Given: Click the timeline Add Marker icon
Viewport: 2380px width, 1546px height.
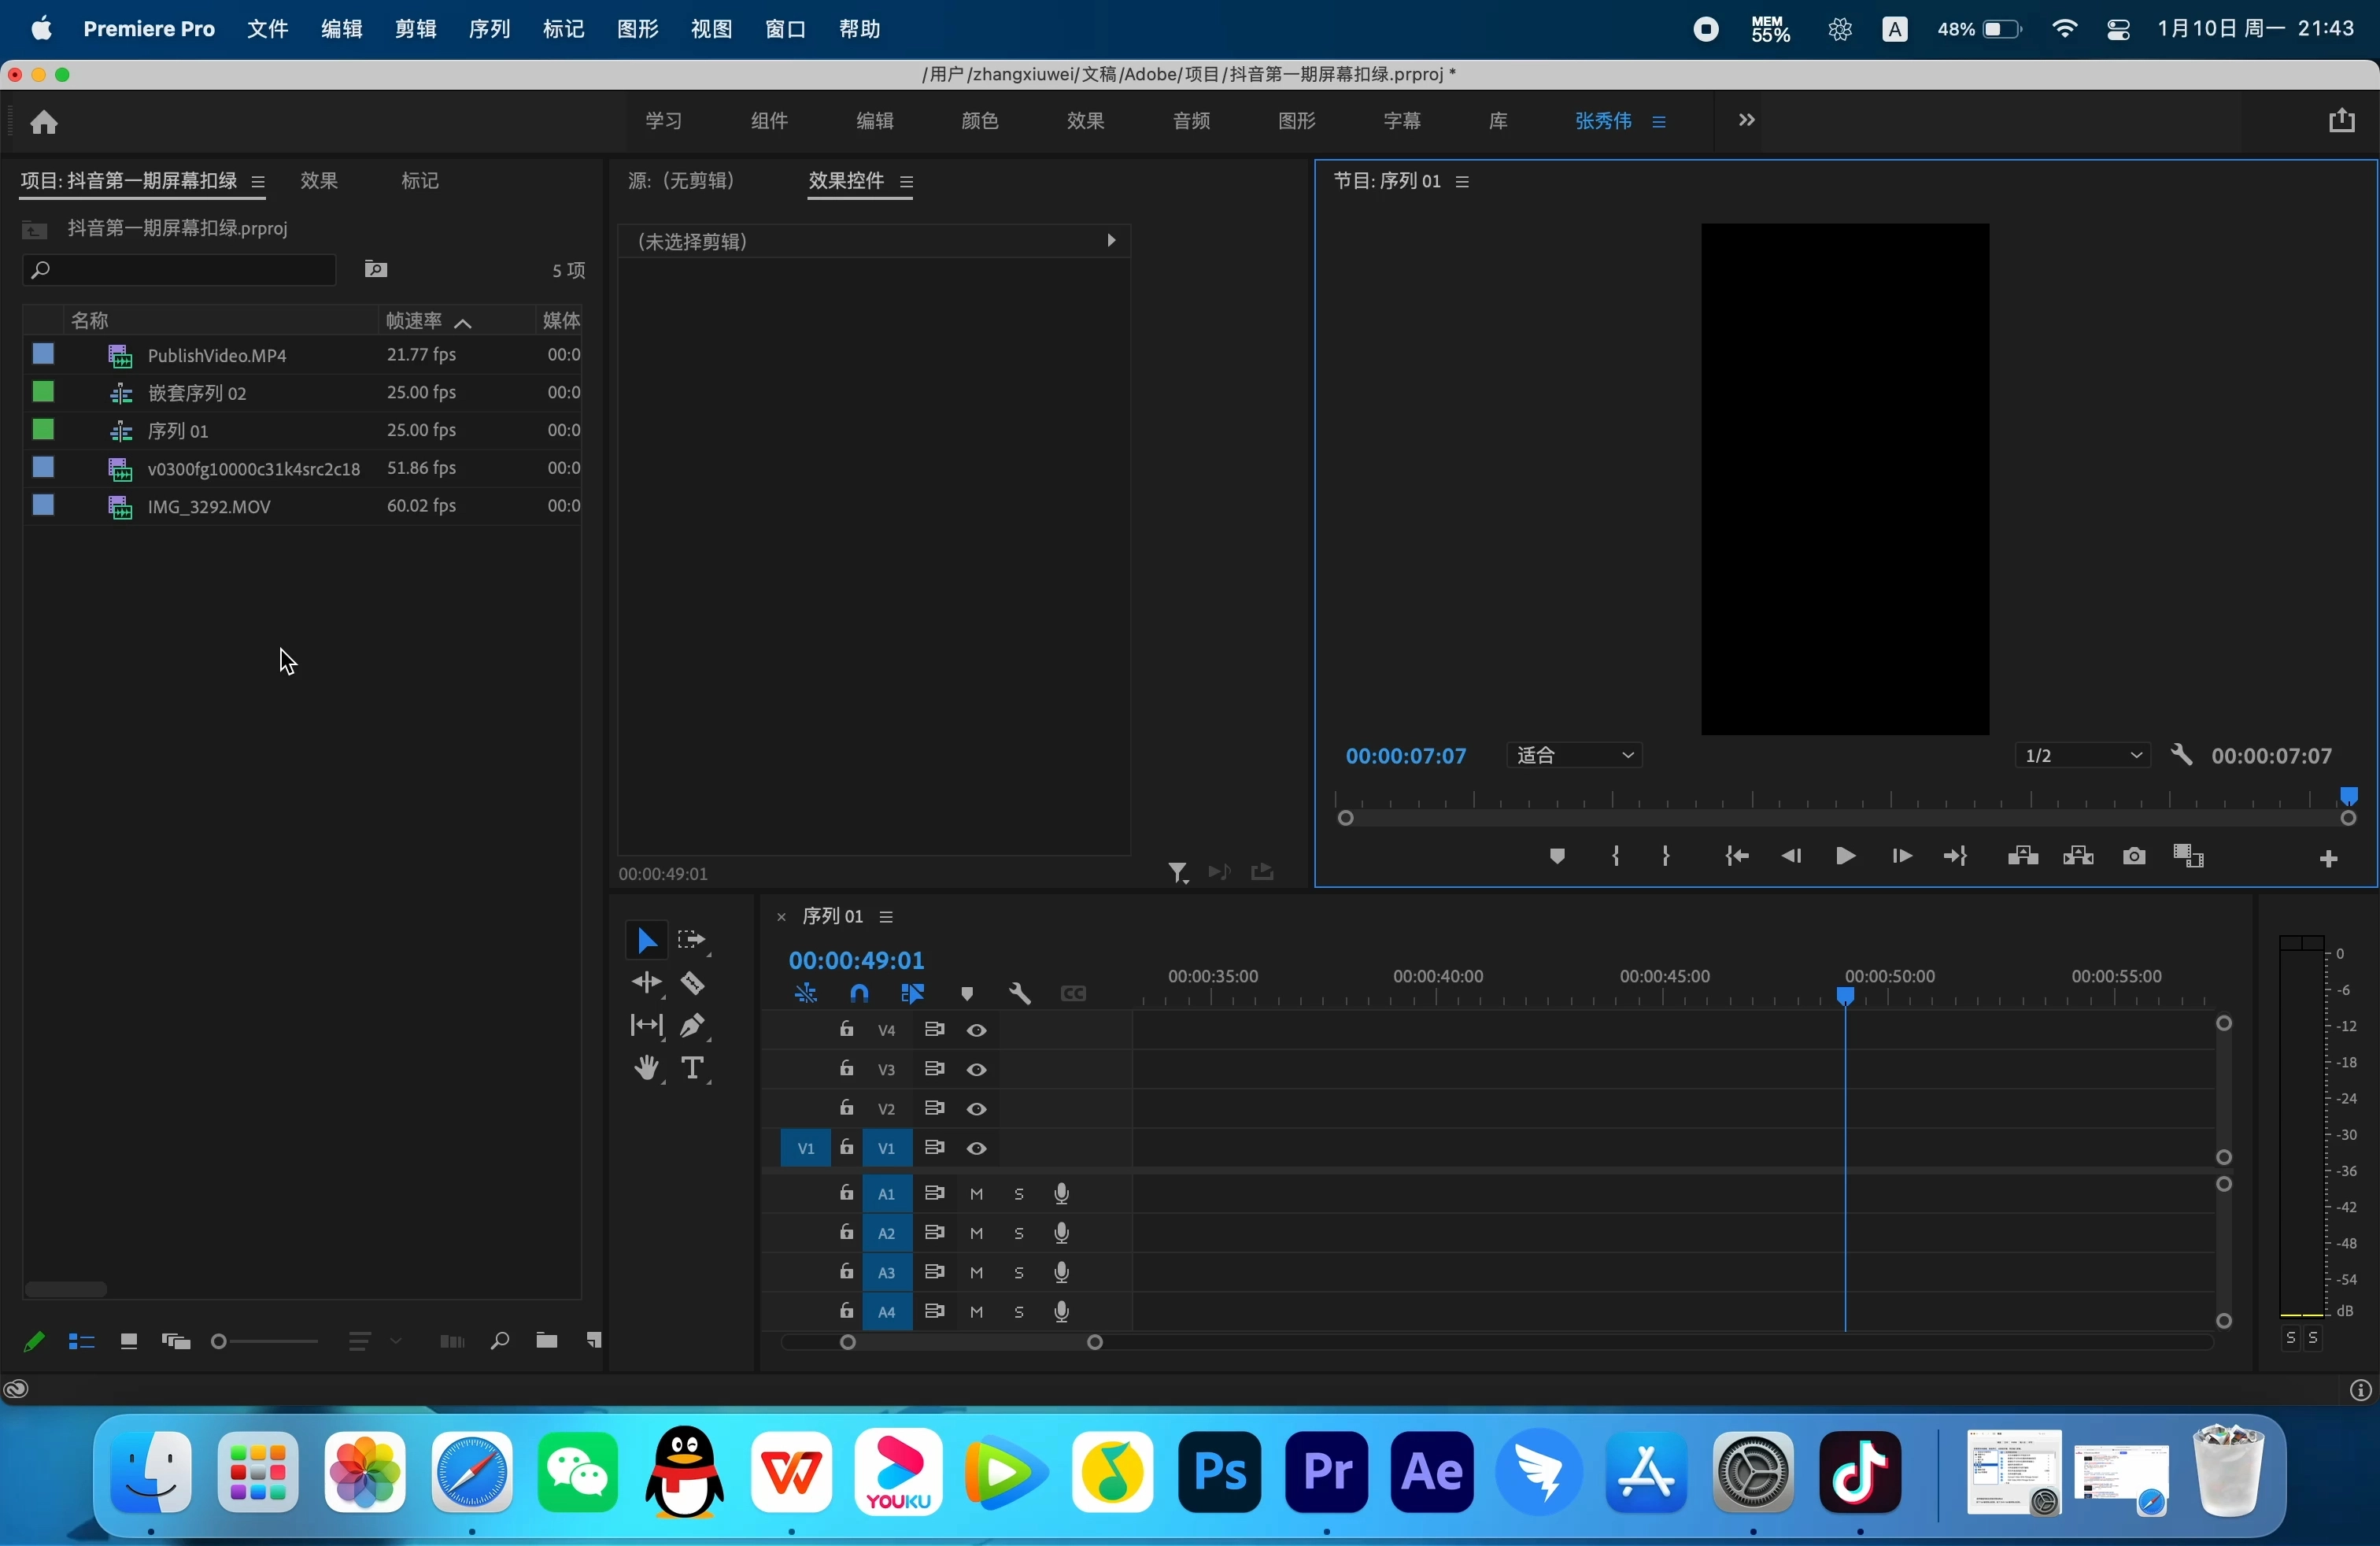Looking at the screenshot, I should (x=967, y=994).
